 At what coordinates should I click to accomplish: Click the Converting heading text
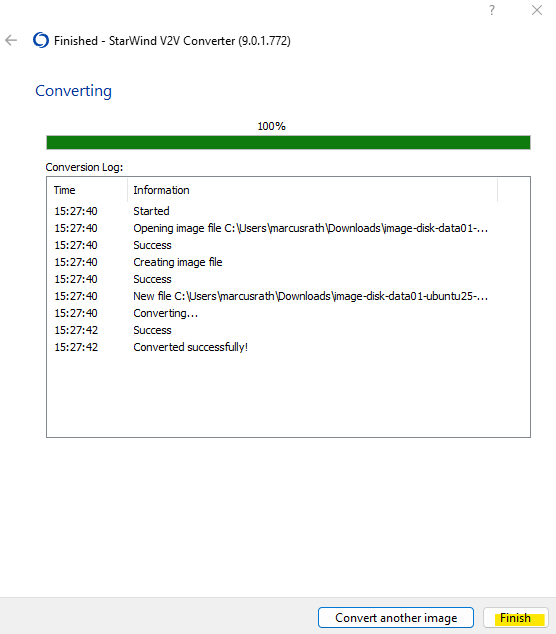73,91
